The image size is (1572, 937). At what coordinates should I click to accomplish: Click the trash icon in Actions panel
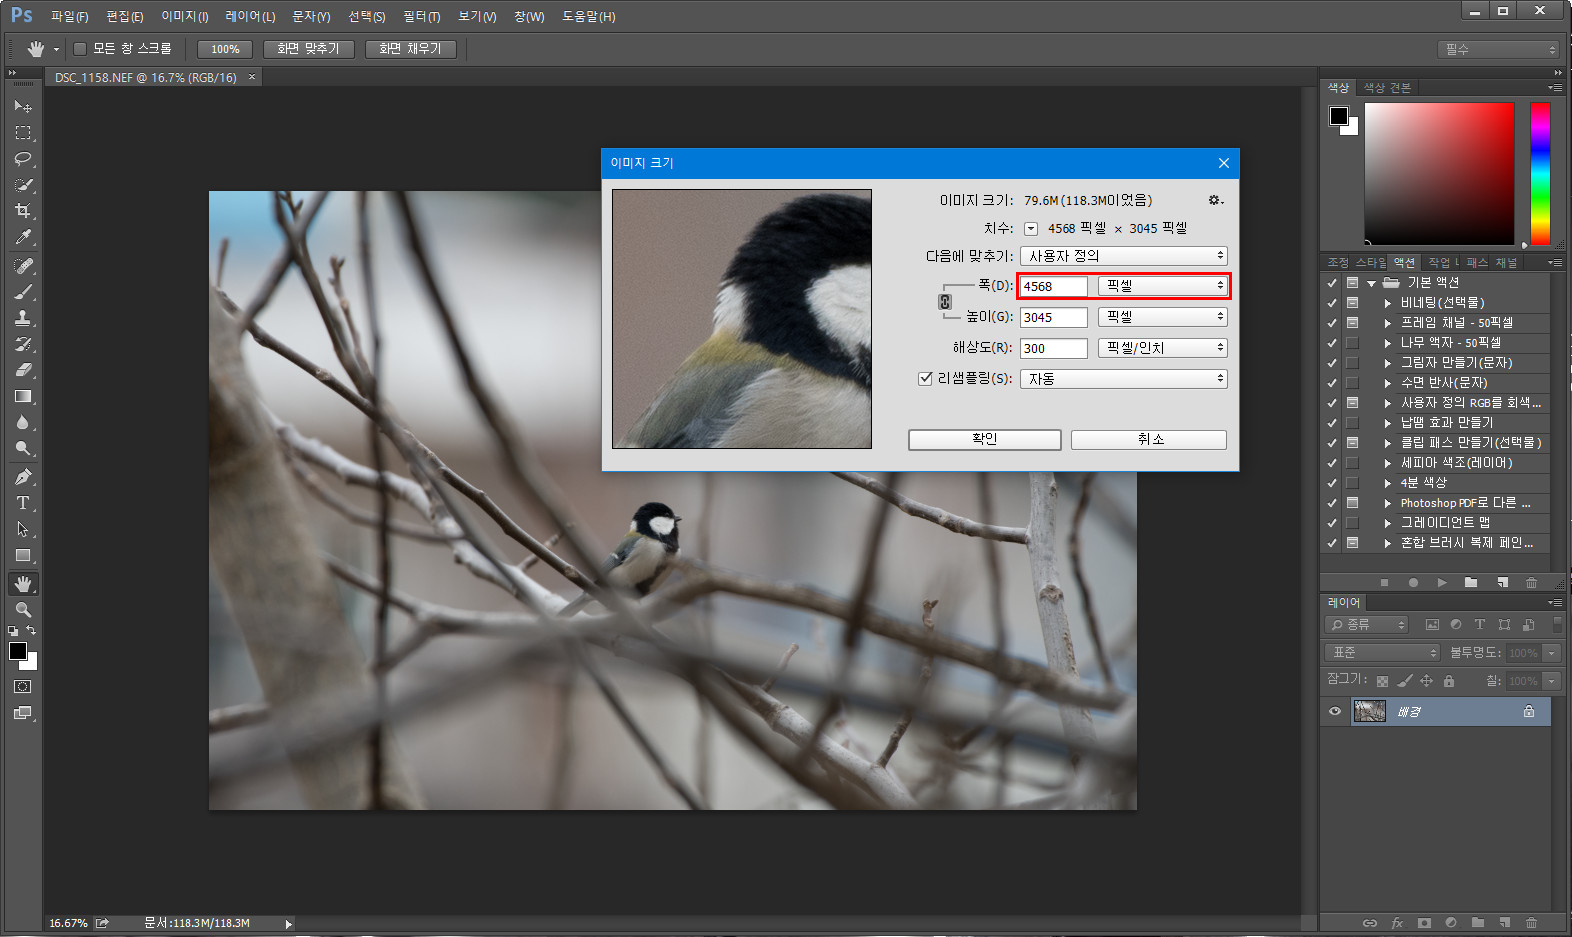click(1531, 582)
